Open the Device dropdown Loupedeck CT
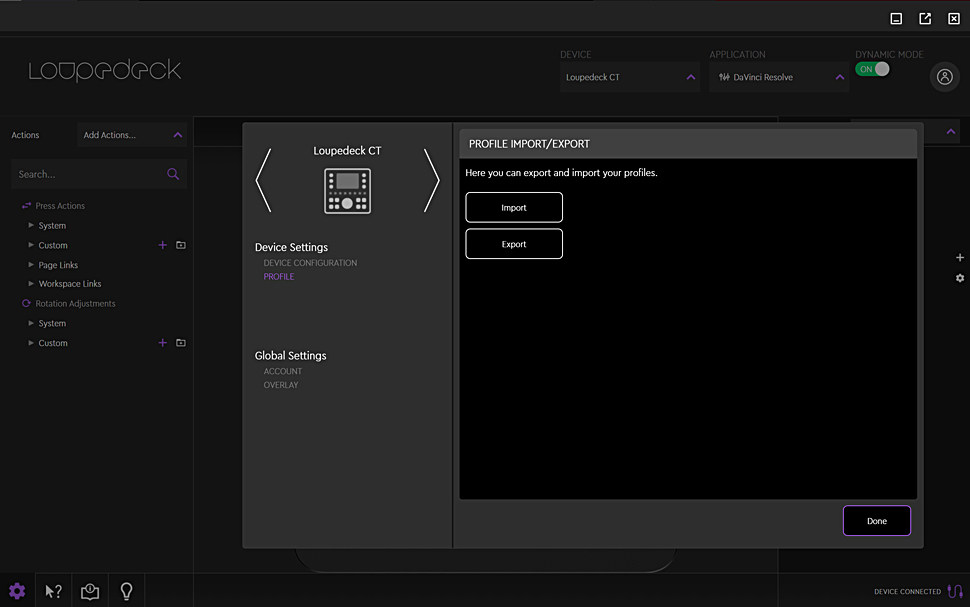The height and width of the screenshot is (607, 970). point(630,77)
